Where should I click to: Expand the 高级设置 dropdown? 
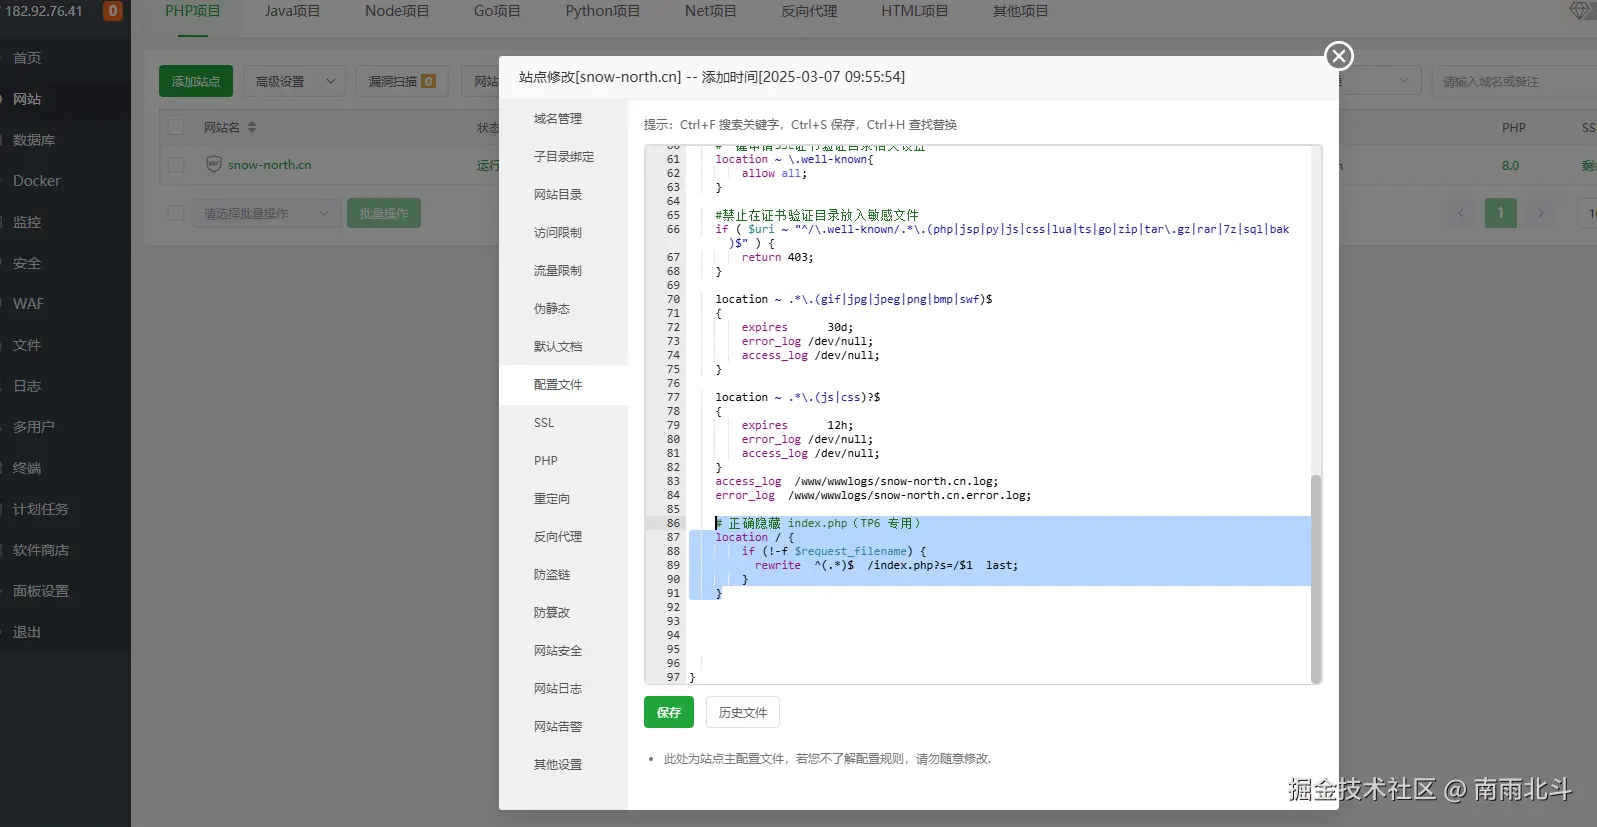pos(294,81)
